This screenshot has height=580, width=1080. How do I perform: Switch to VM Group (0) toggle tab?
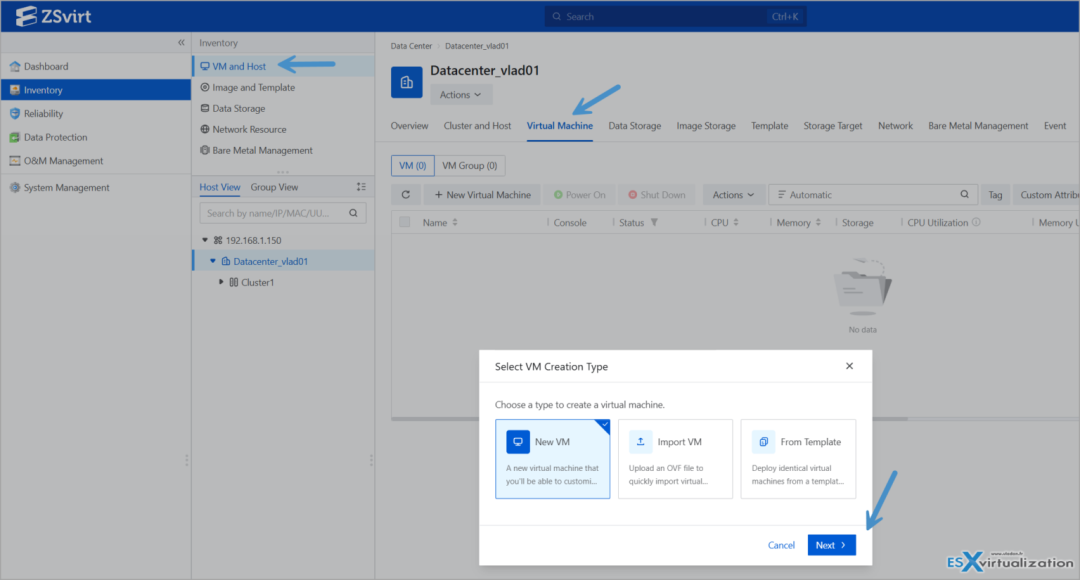[470, 165]
